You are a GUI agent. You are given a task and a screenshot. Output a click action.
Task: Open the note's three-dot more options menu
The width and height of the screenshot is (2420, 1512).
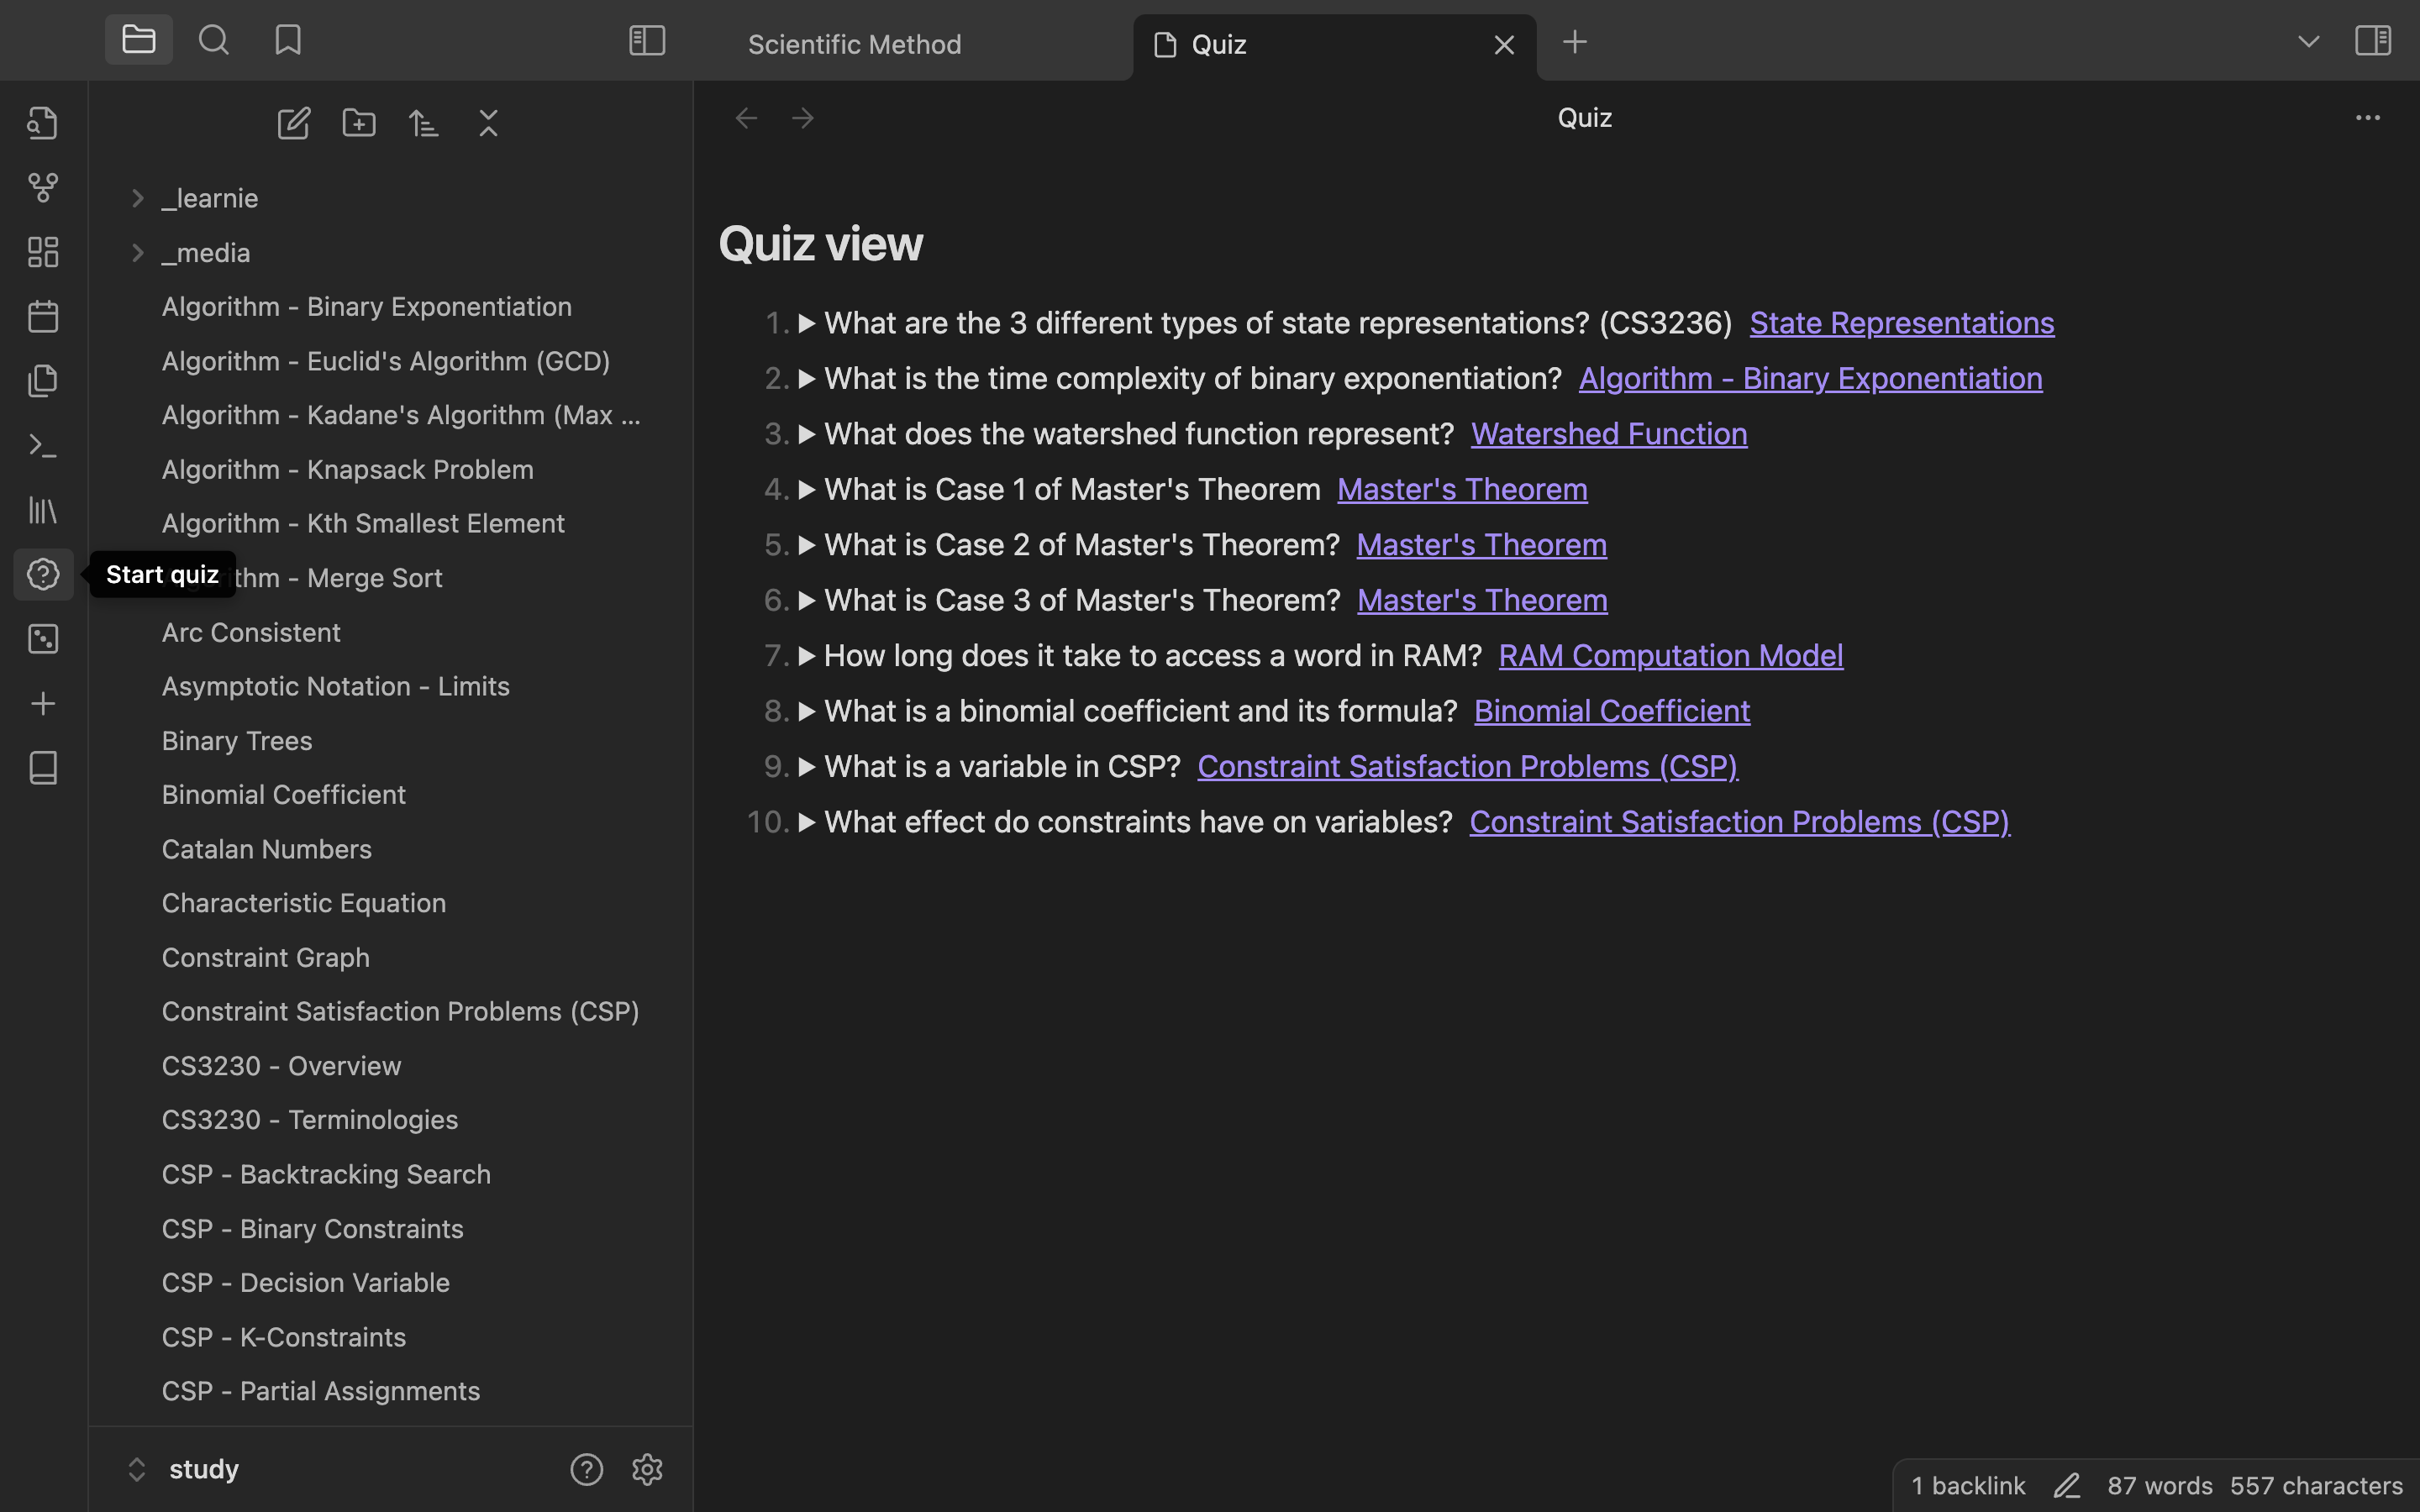point(2367,118)
